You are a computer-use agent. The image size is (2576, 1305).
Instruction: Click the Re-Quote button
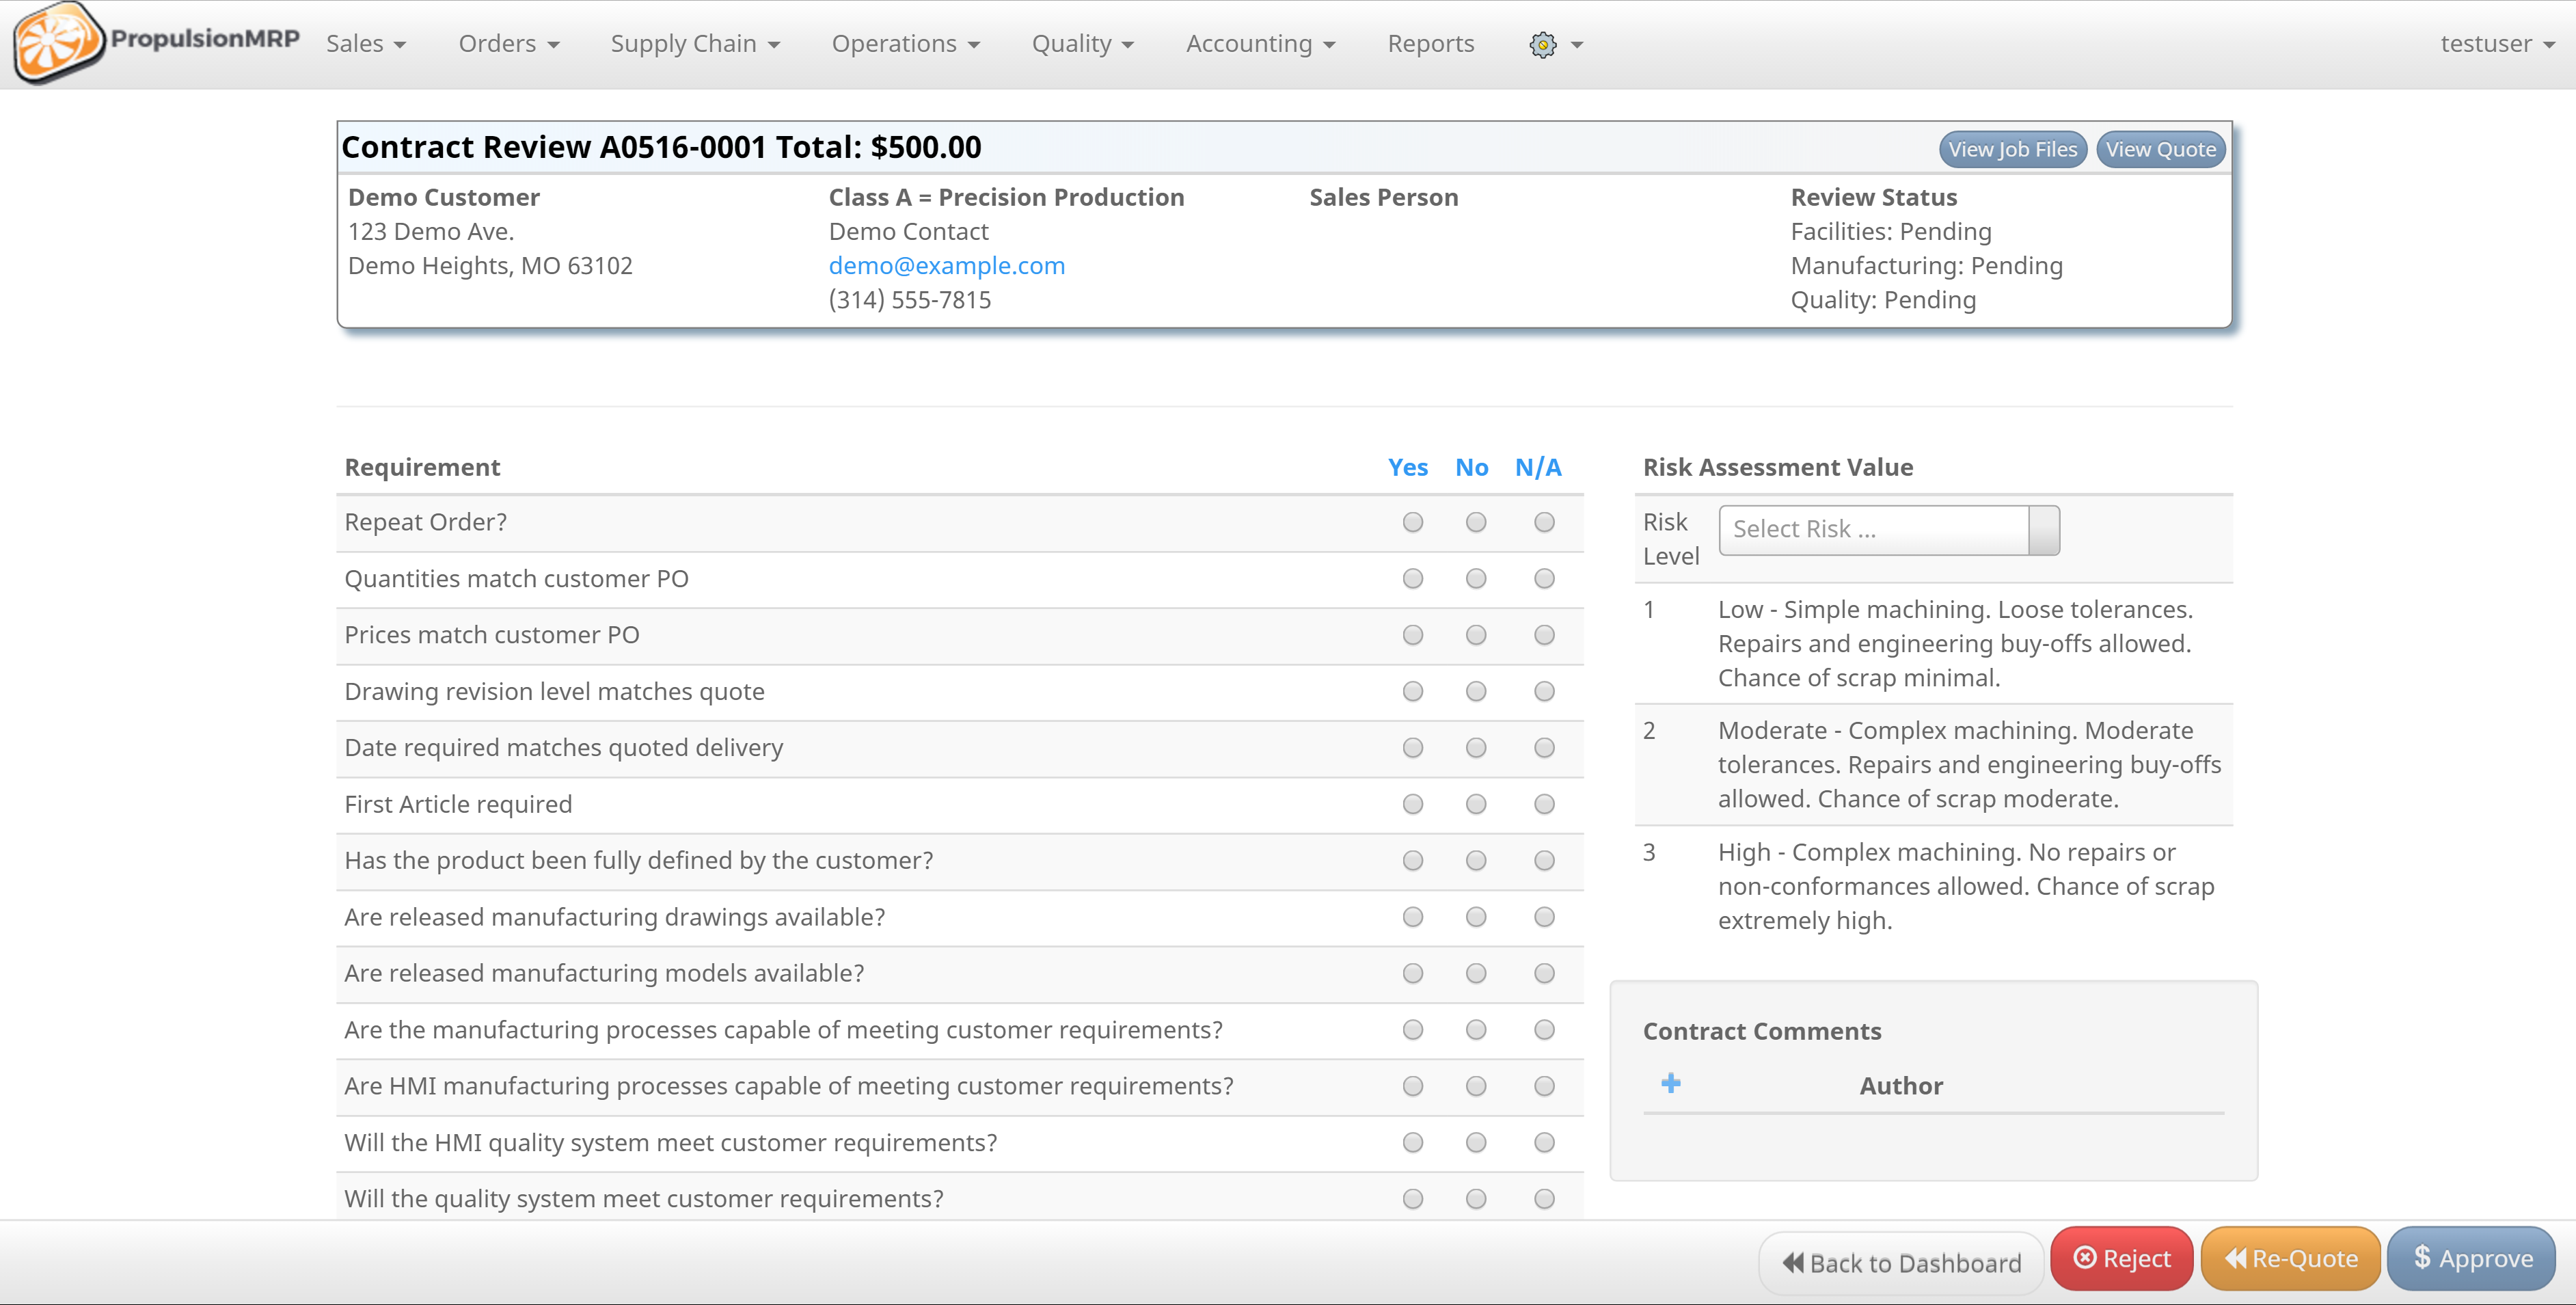point(2290,1258)
